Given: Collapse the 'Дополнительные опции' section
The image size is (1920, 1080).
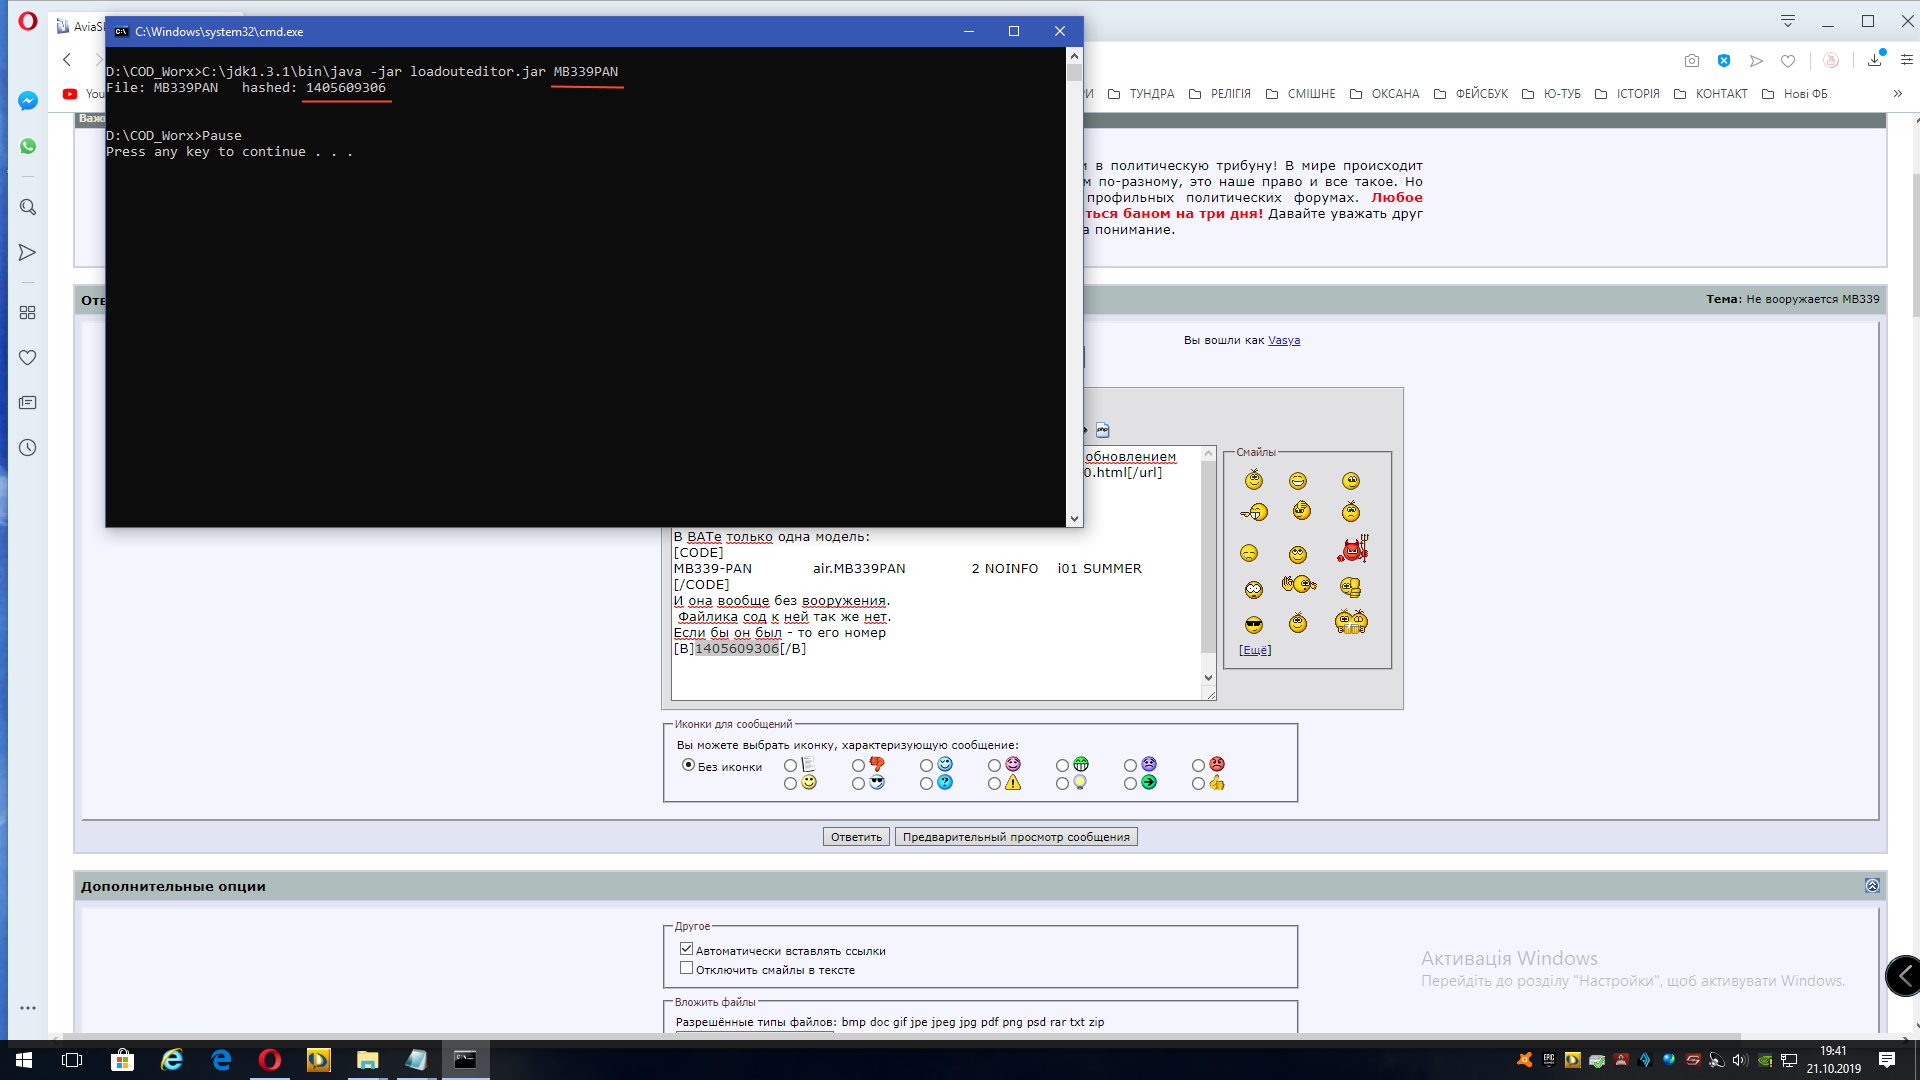Looking at the screenshot, I should click(x=1872, y=886).
